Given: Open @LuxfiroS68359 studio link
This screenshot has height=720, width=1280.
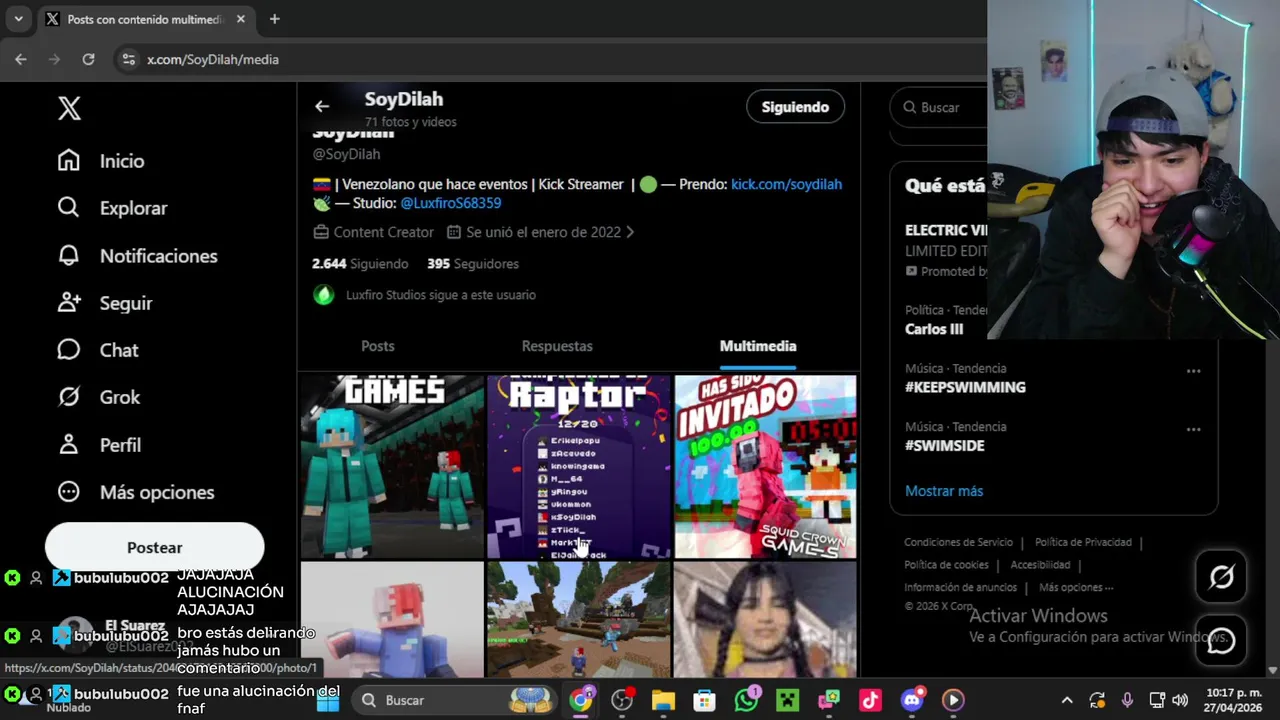Looking at the screenshot, I should (x=451, y=203).
